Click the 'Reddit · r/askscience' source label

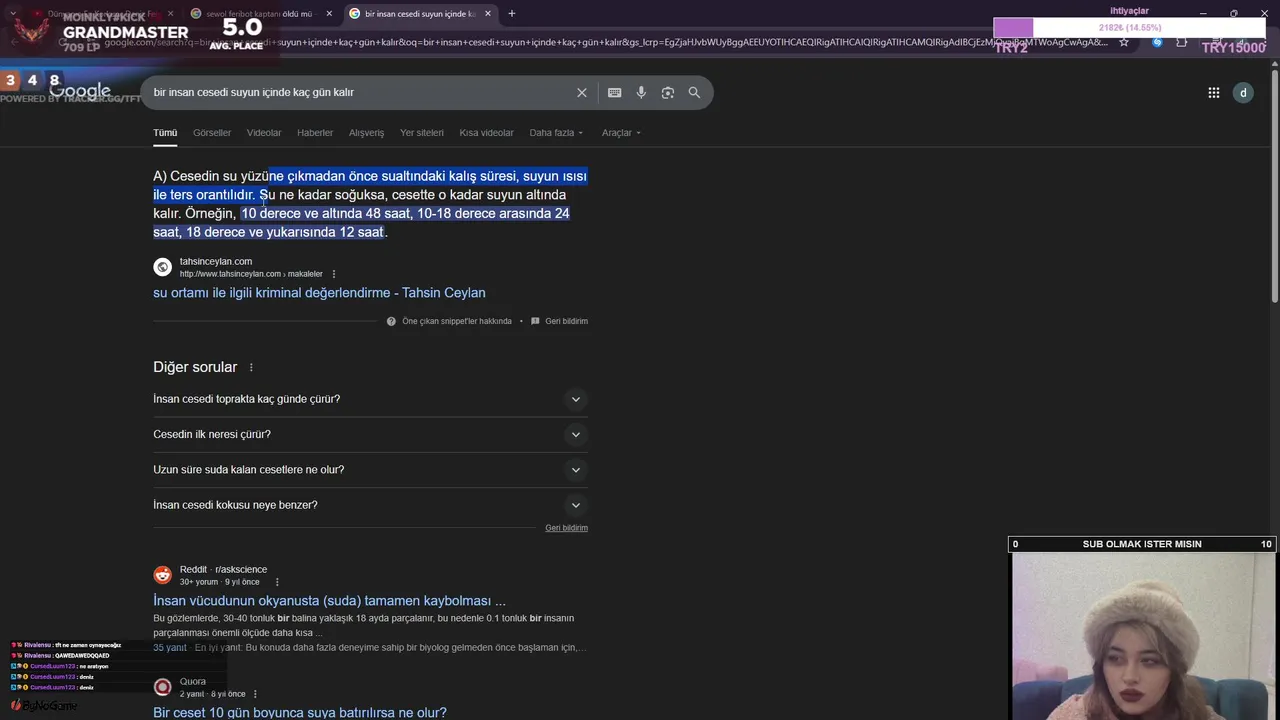[223, 570]
